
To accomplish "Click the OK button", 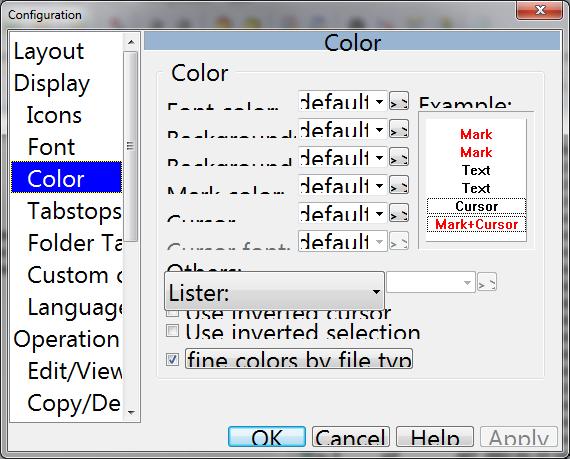I will pyautogui.click(x=267, y=436).
